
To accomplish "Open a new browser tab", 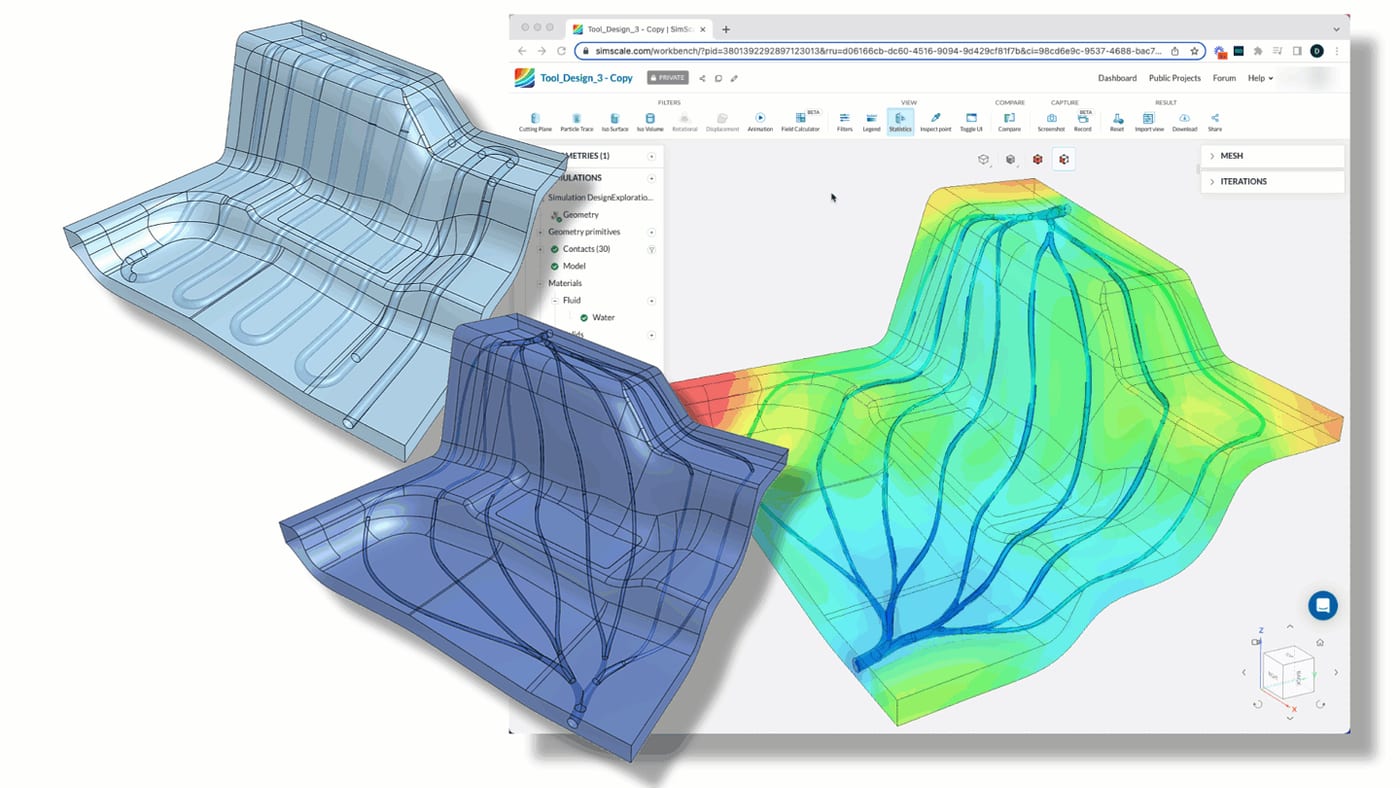I will pyautogui.click(x=726, y=29).
